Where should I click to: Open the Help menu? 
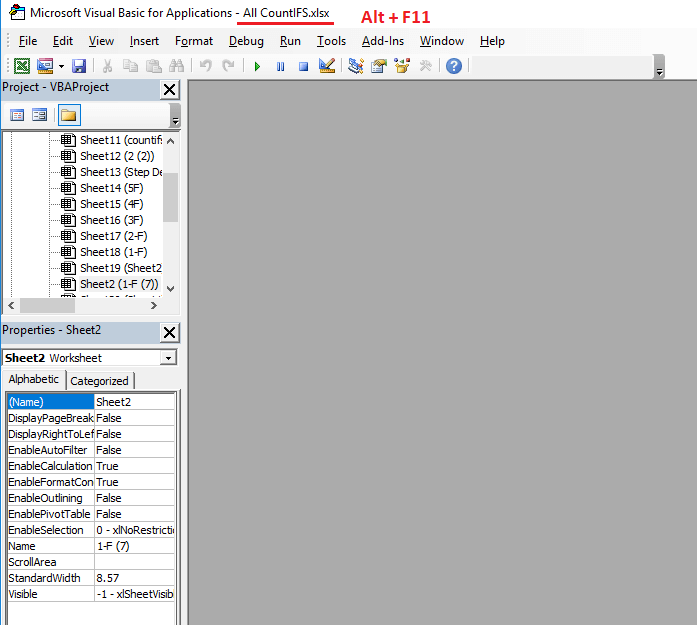pyautogui.click(x=492, y=41)
